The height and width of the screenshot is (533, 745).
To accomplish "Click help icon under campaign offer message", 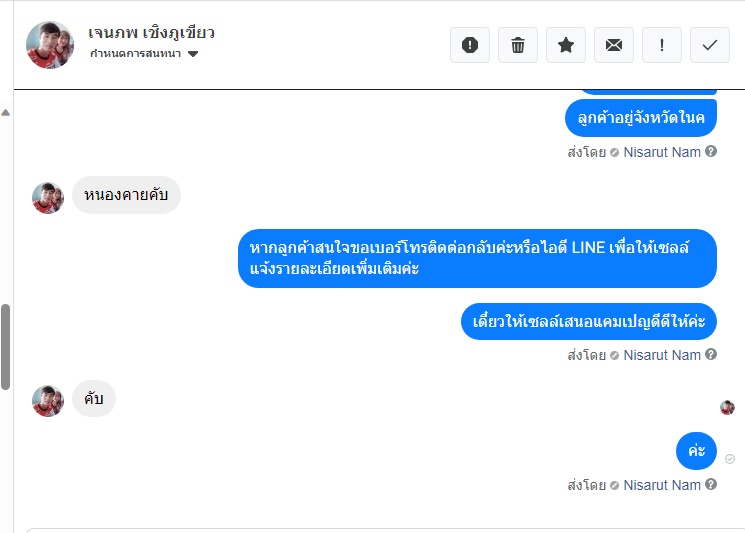I will click(x=711, y=354).
